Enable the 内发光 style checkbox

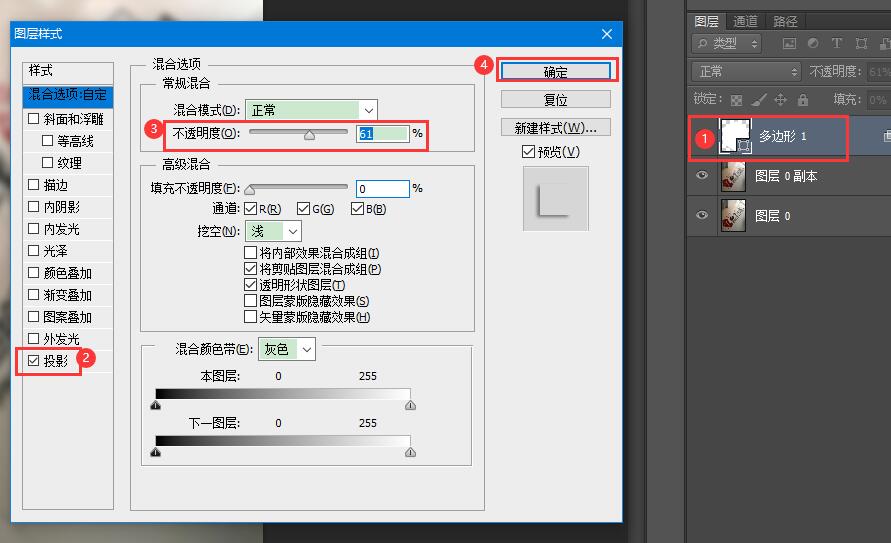point(34,228)
